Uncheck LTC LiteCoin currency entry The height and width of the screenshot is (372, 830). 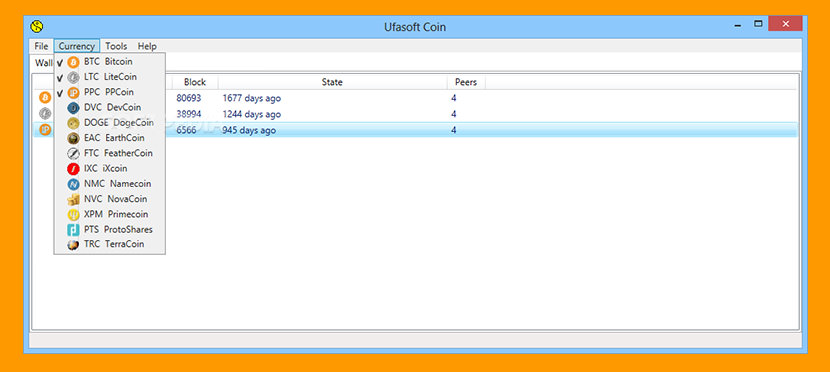pyautogui.click(x=110, y=77)
